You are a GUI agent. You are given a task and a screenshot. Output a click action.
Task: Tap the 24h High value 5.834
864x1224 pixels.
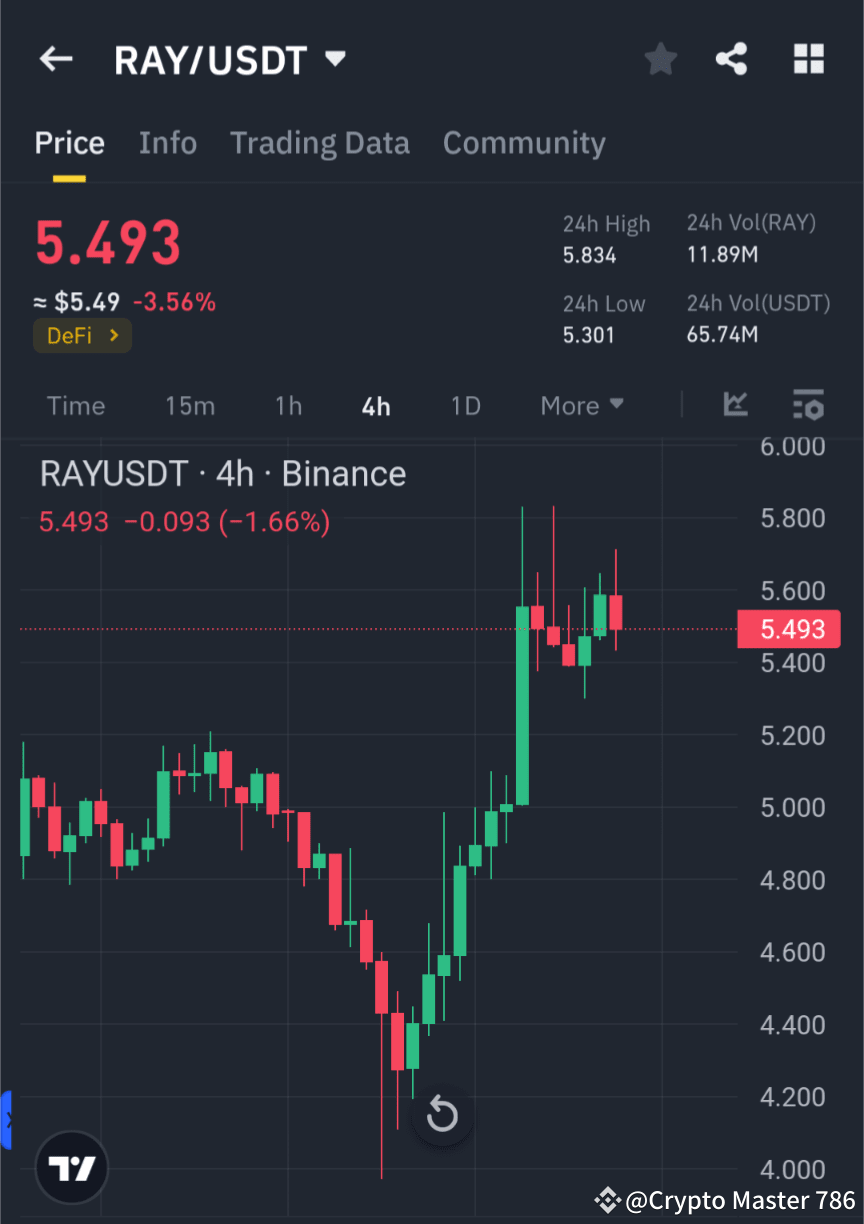[x=588, y=254]
